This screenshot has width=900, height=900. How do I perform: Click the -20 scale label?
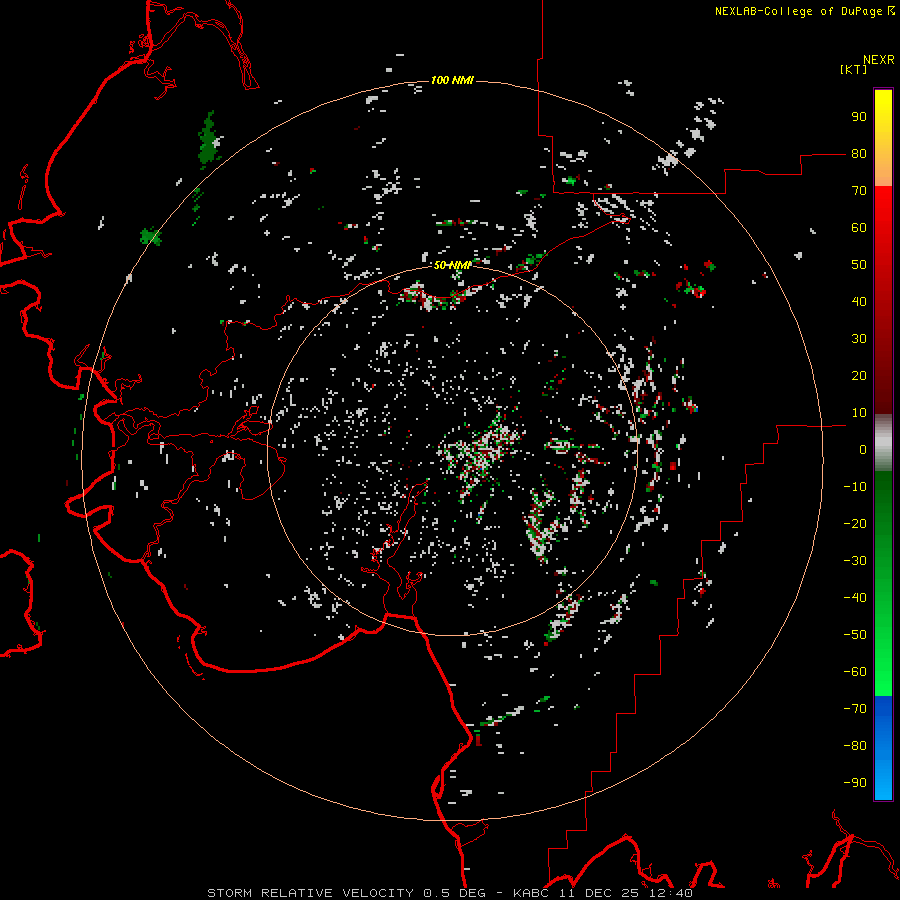tap(855, 523)
